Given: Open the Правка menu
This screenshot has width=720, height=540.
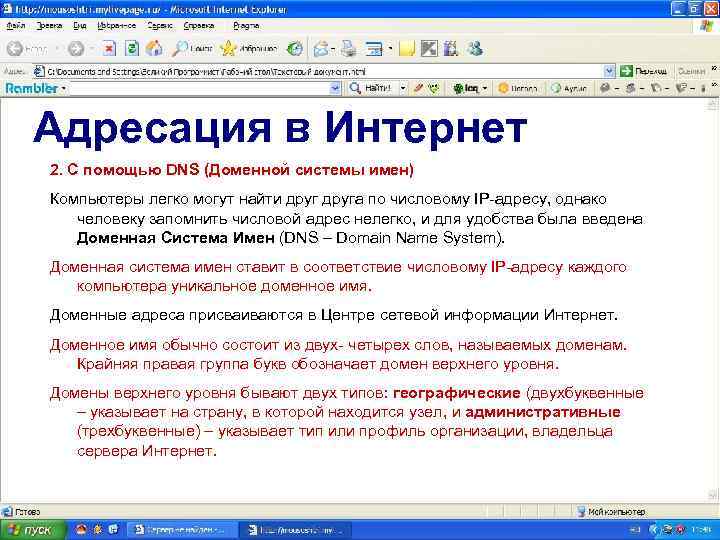Looking at the screenshot, I should 49,26.
